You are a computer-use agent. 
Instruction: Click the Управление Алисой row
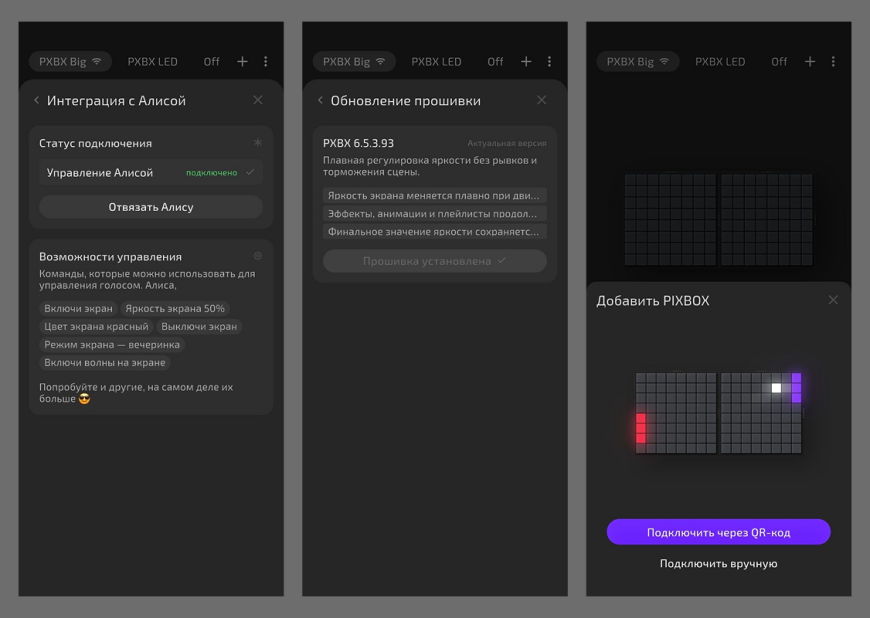pyautogui.click(x=151, y=173)
